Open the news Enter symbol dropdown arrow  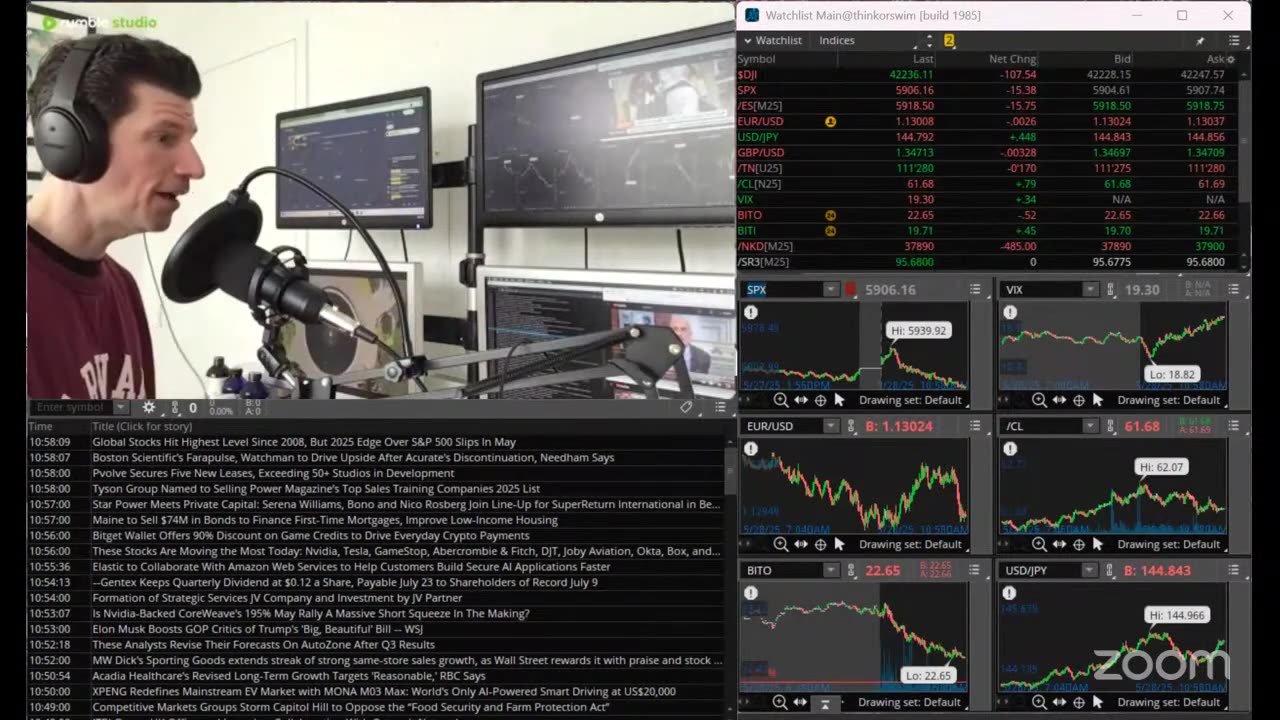(121, 408)
